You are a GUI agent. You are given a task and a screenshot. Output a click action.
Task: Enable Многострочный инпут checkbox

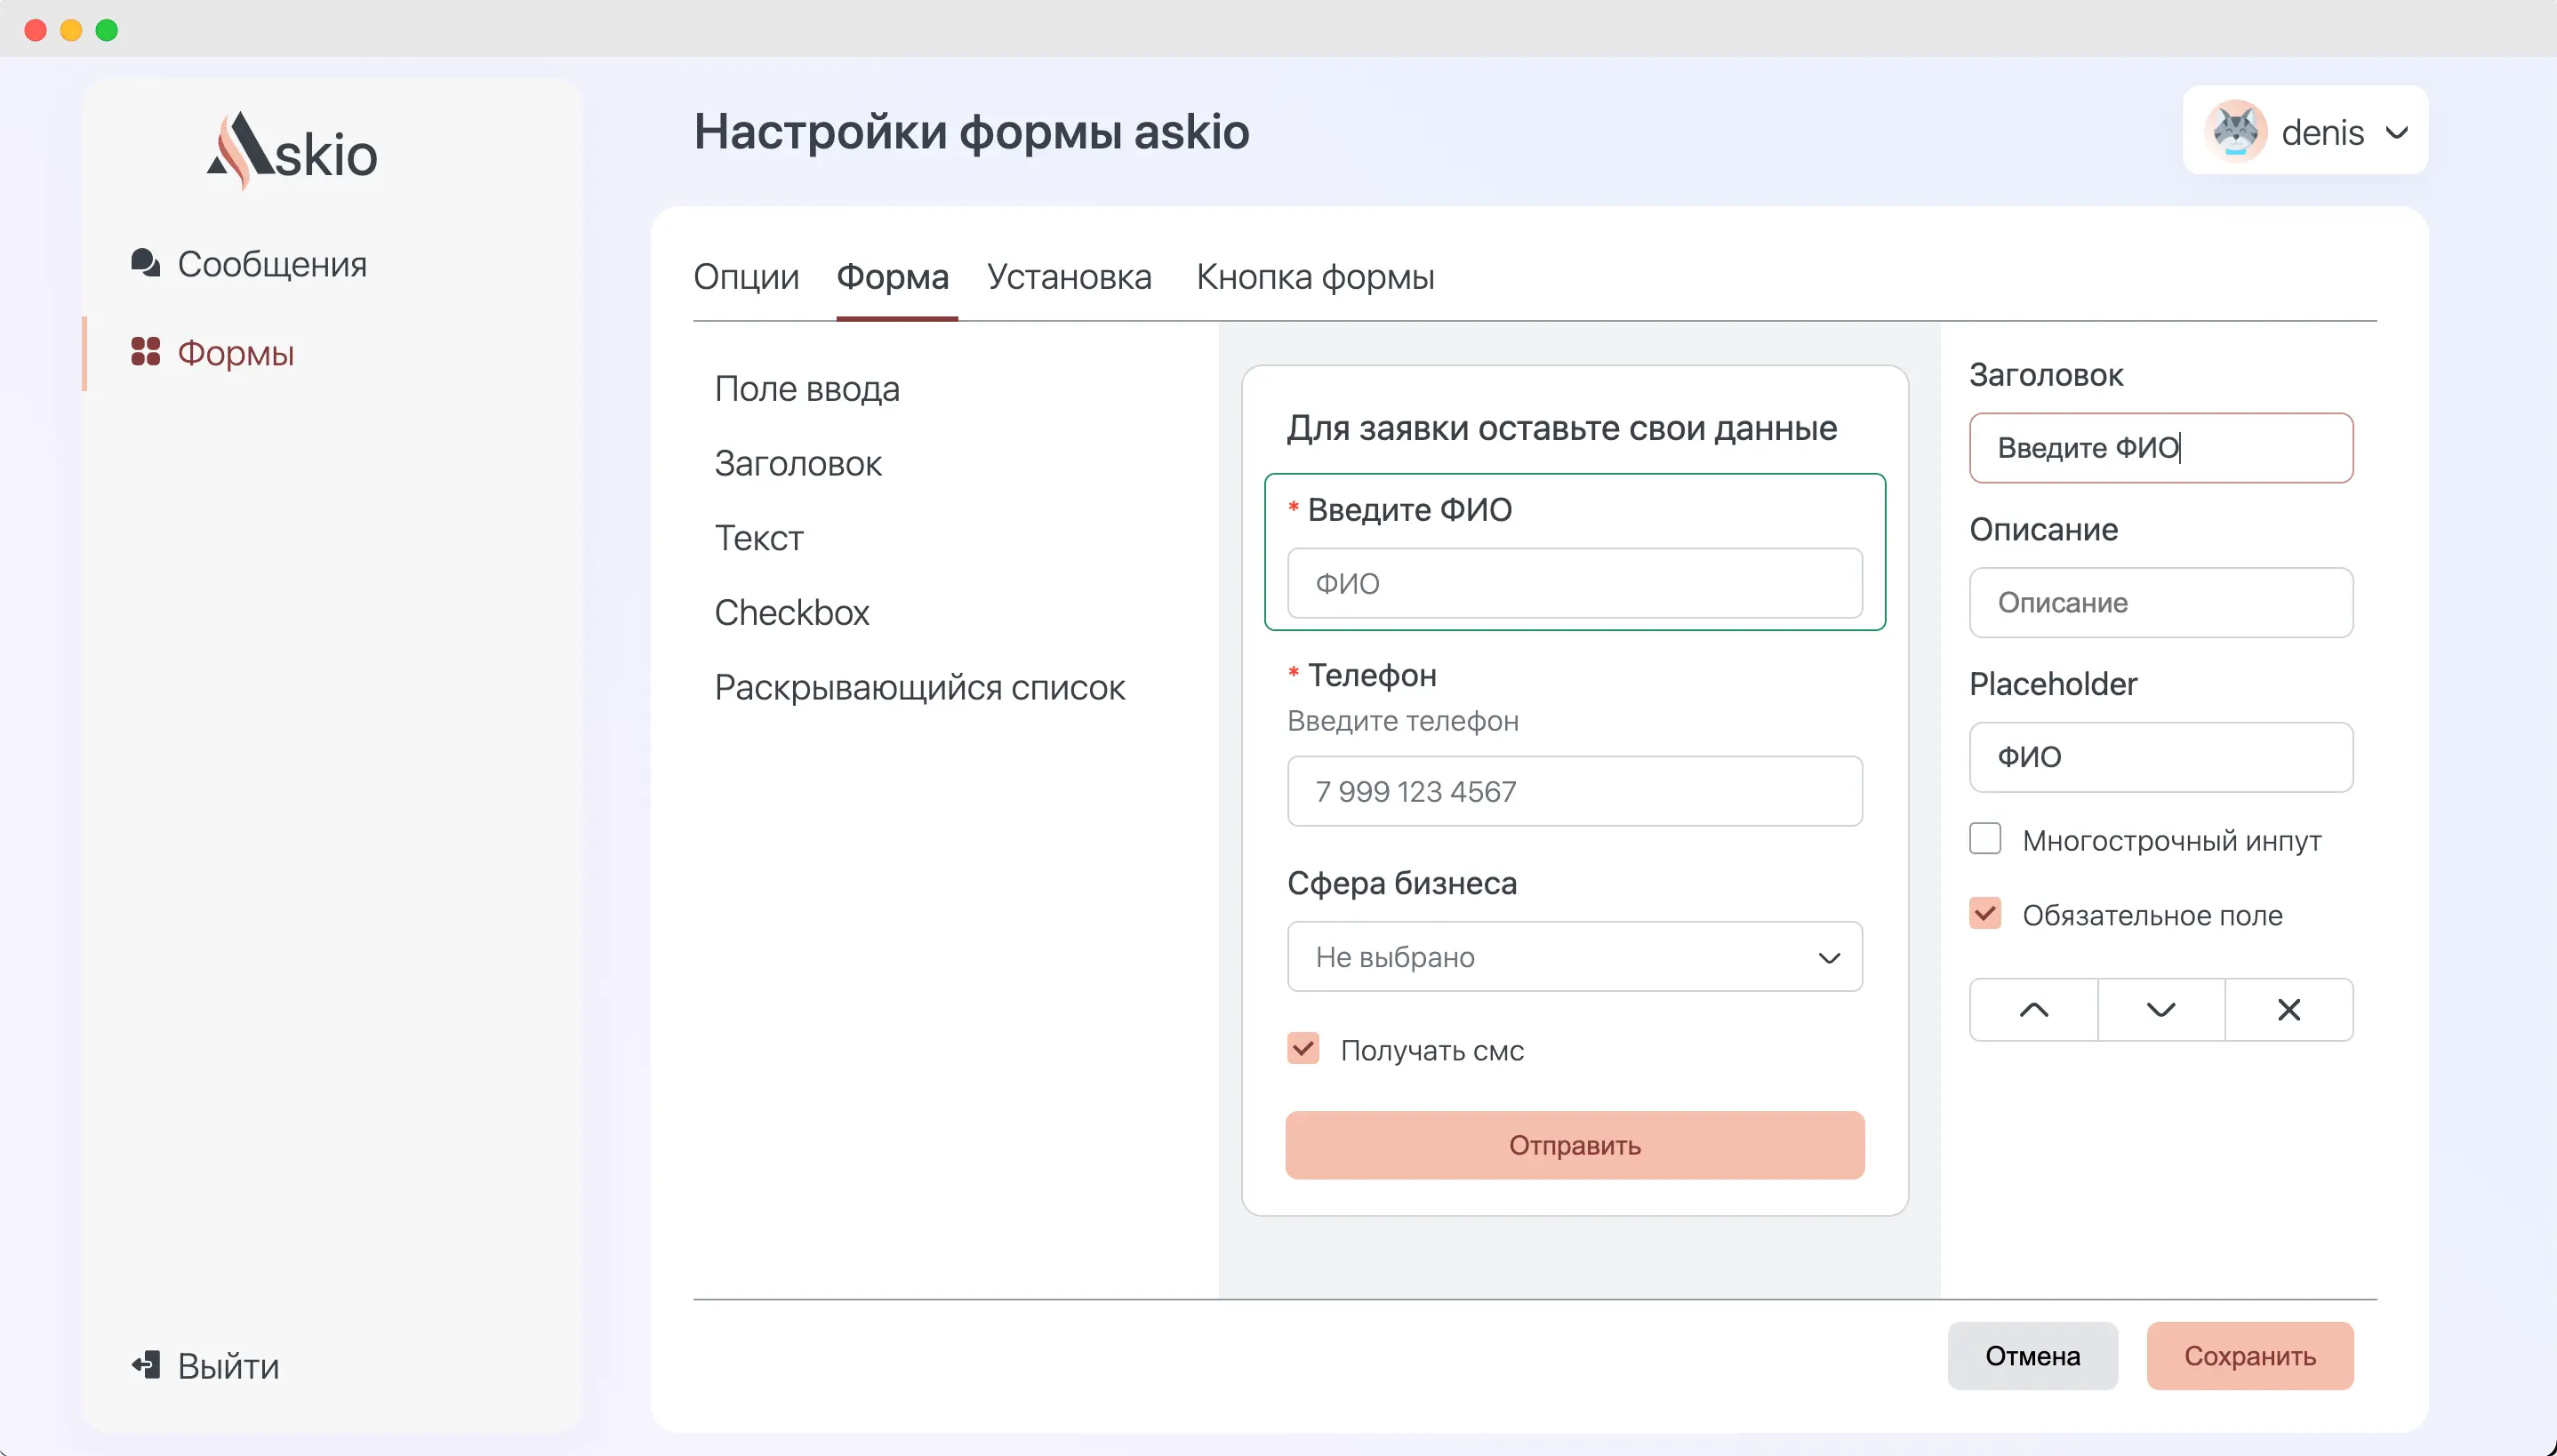1984,839
